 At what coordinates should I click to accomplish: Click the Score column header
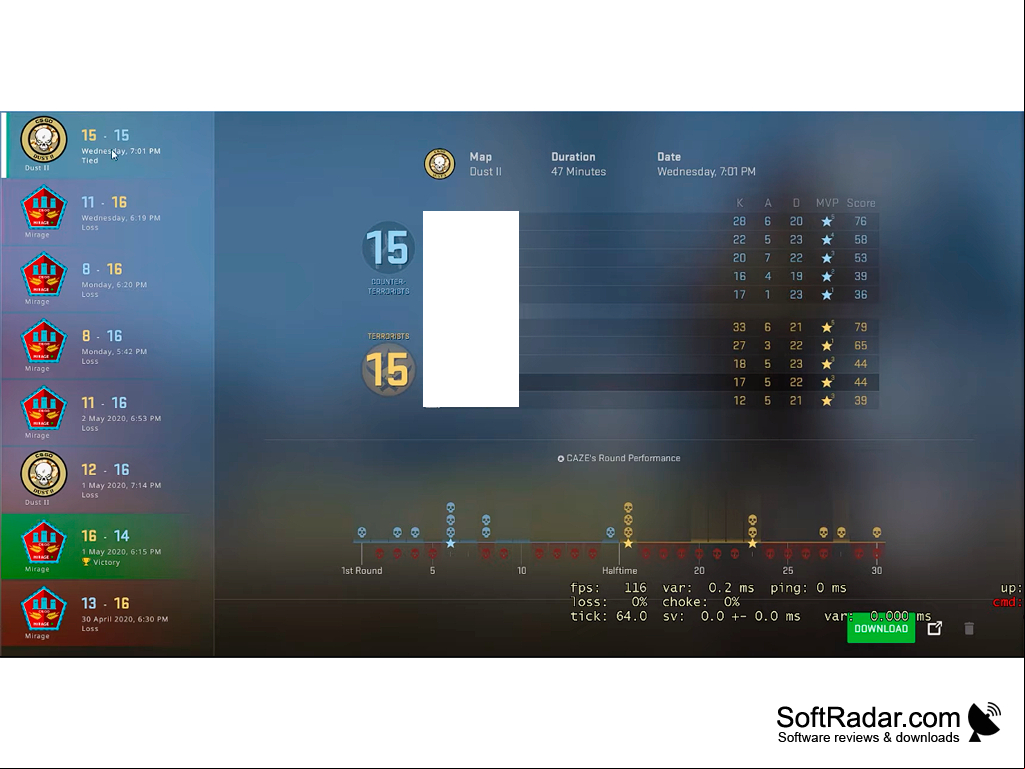[861, 203]
